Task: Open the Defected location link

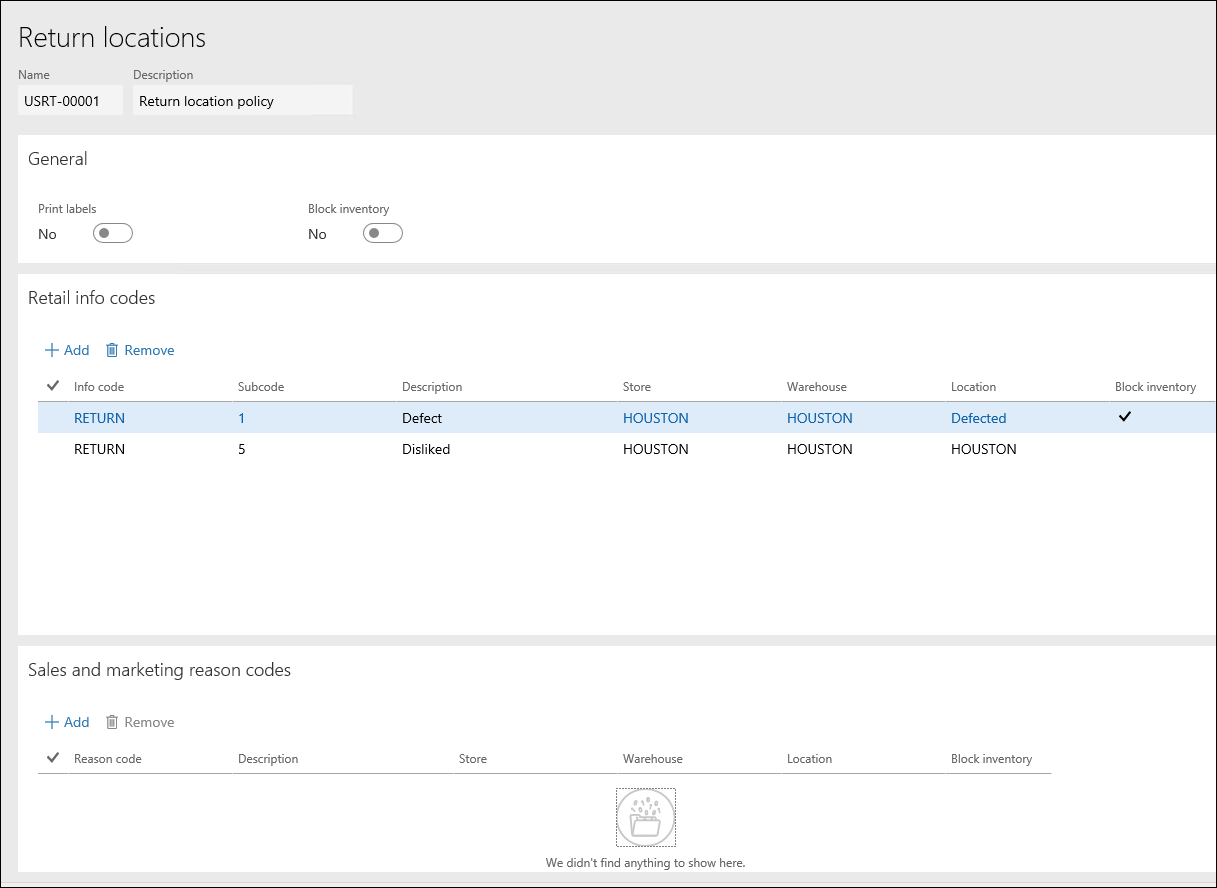Action: (x=978, y=418)
